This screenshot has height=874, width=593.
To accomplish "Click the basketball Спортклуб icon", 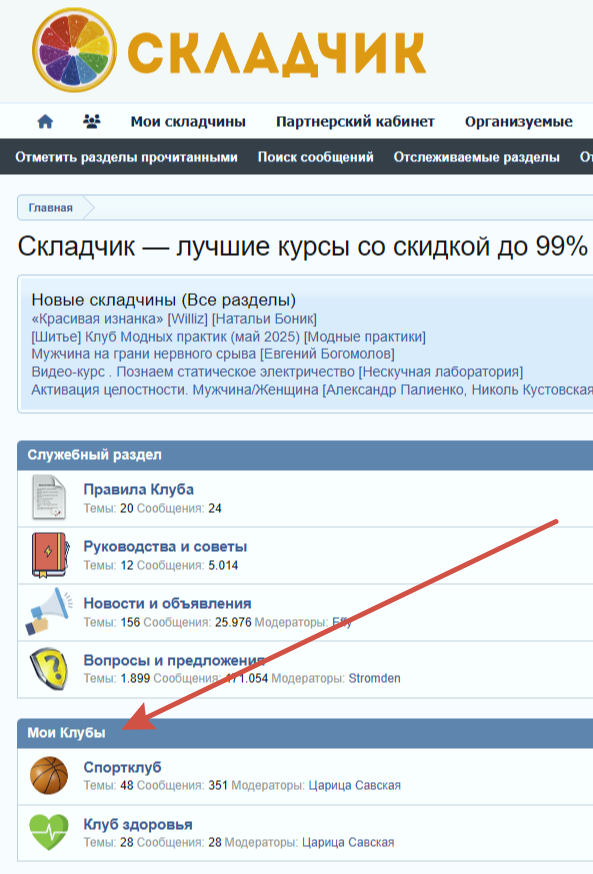I will (49, 775).
